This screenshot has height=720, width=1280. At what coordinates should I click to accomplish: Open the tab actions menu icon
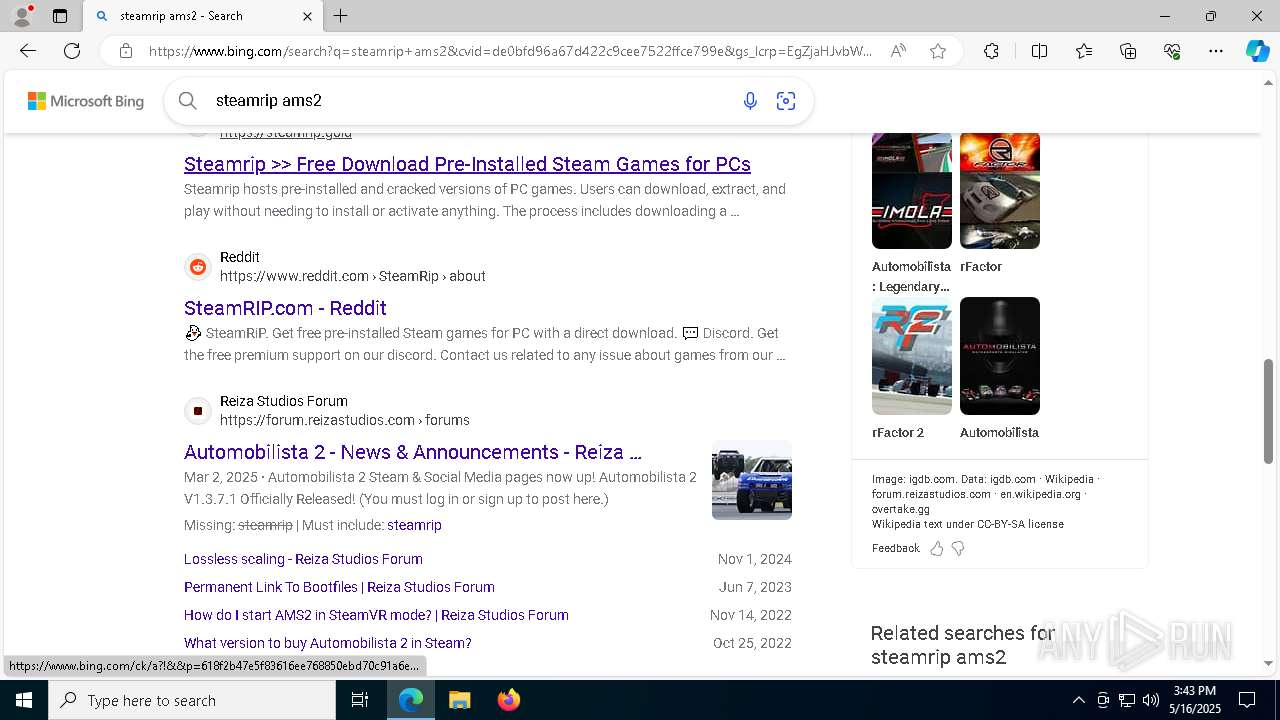click(x=60, y=16)
